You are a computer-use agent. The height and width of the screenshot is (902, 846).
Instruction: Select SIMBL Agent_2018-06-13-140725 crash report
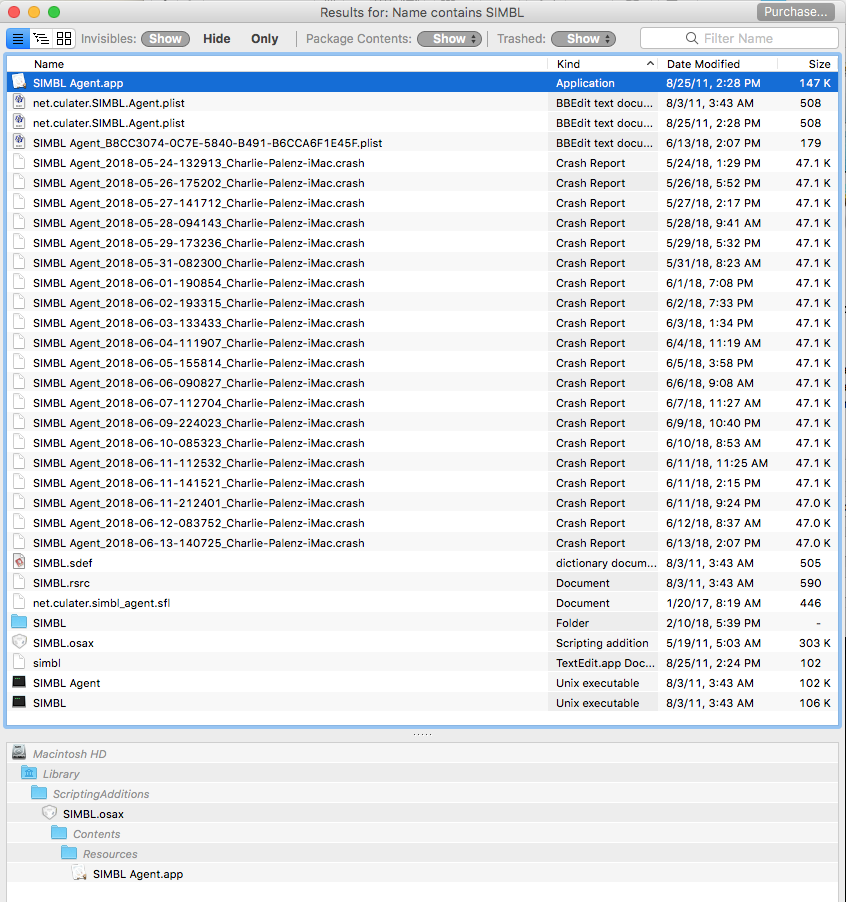pyautogui.click(x=422, y=542)
